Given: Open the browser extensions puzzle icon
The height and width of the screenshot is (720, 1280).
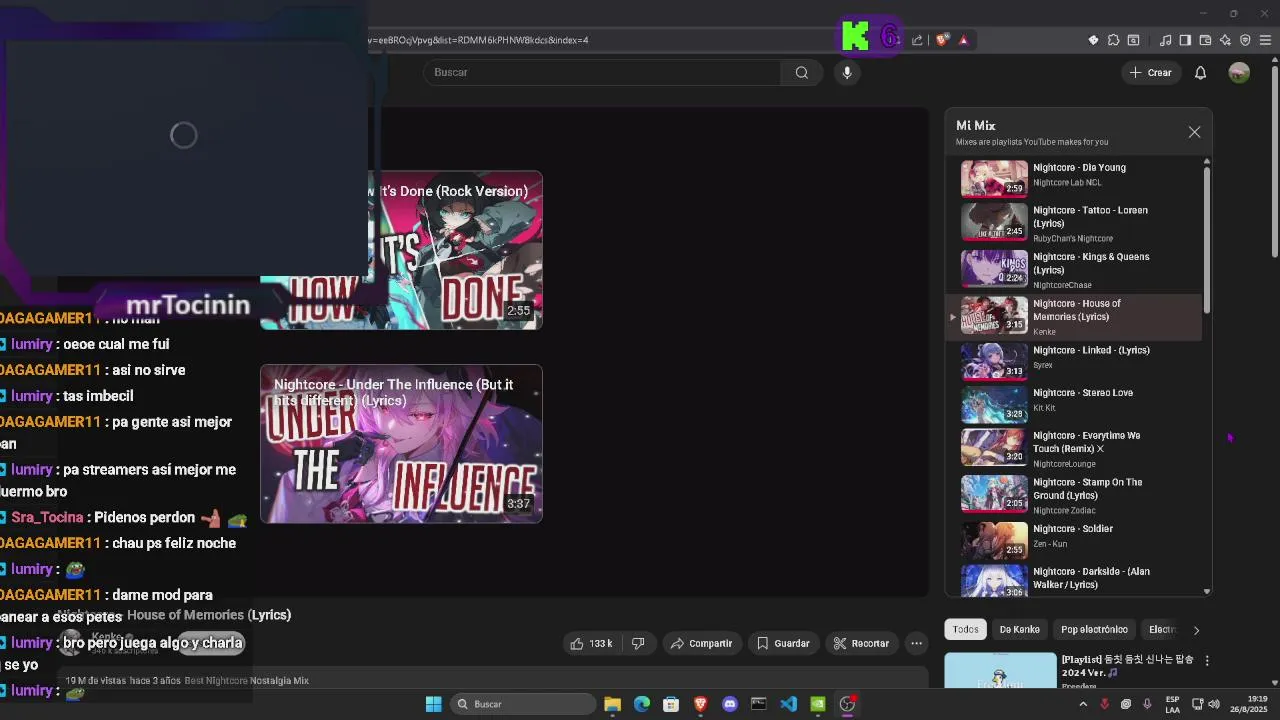Looking at the screenshot, I should click(1113, 40).
